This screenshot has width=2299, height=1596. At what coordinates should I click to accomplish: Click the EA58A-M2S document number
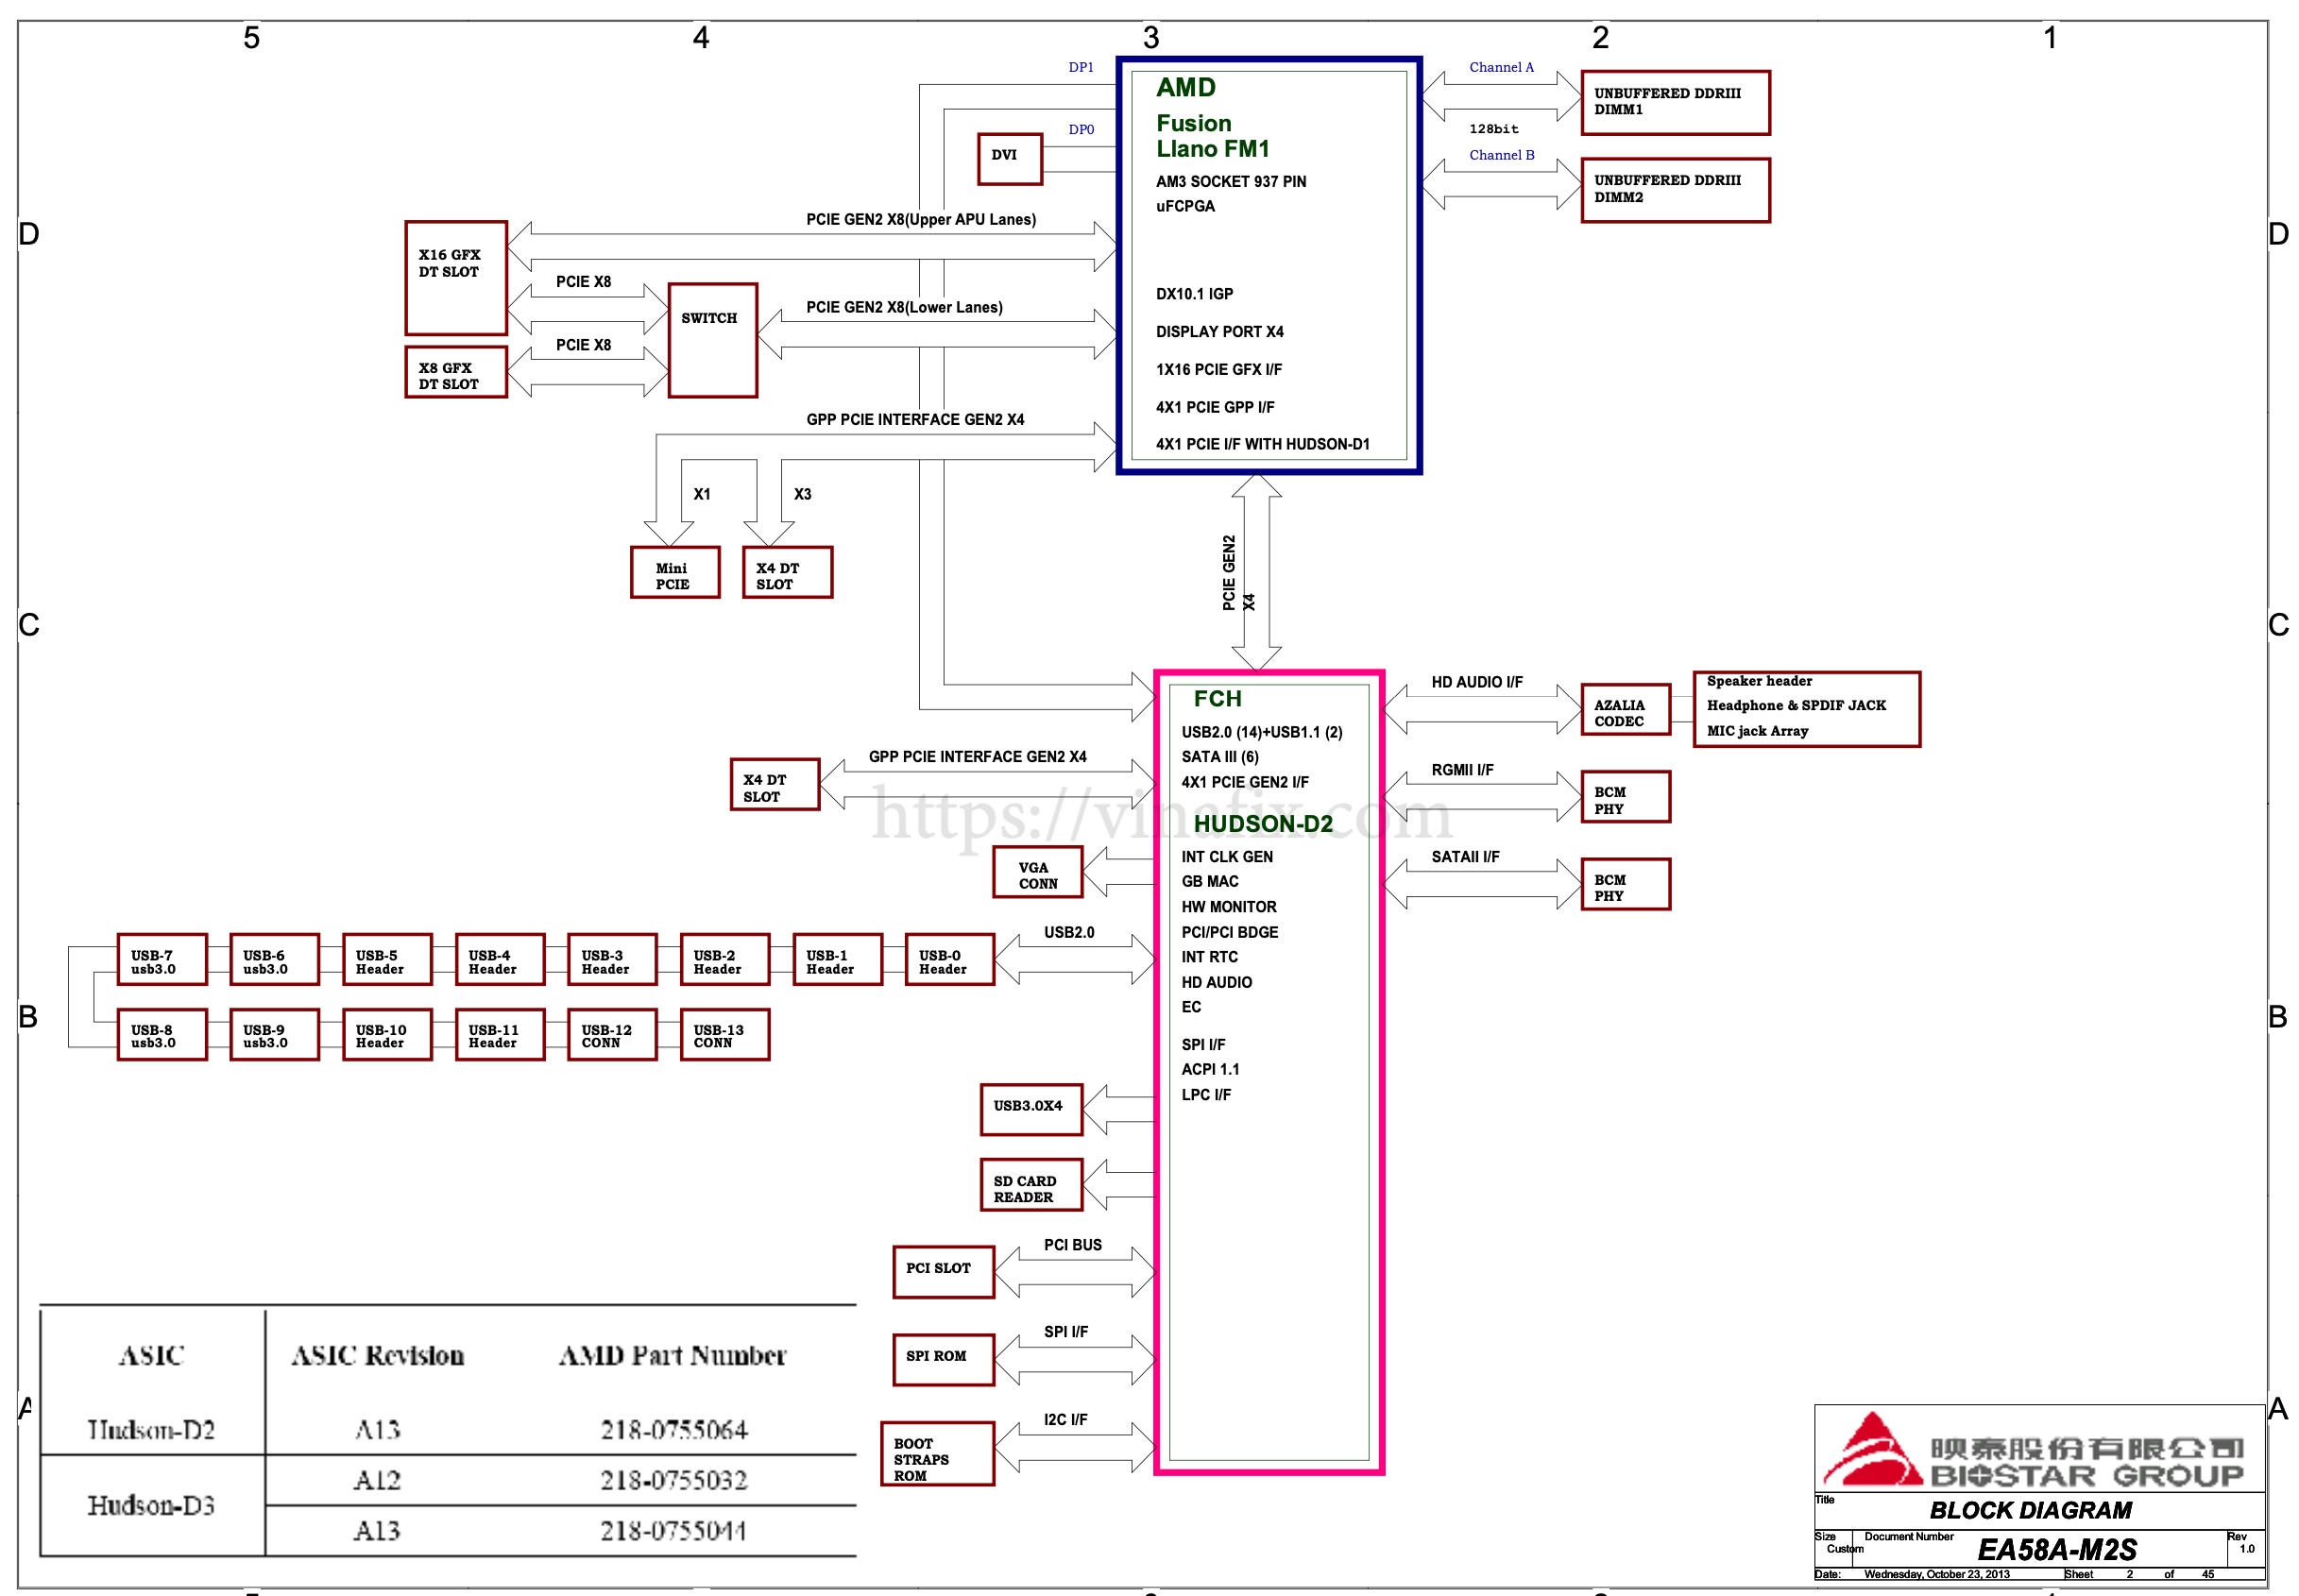(x=2056, y=1550)
